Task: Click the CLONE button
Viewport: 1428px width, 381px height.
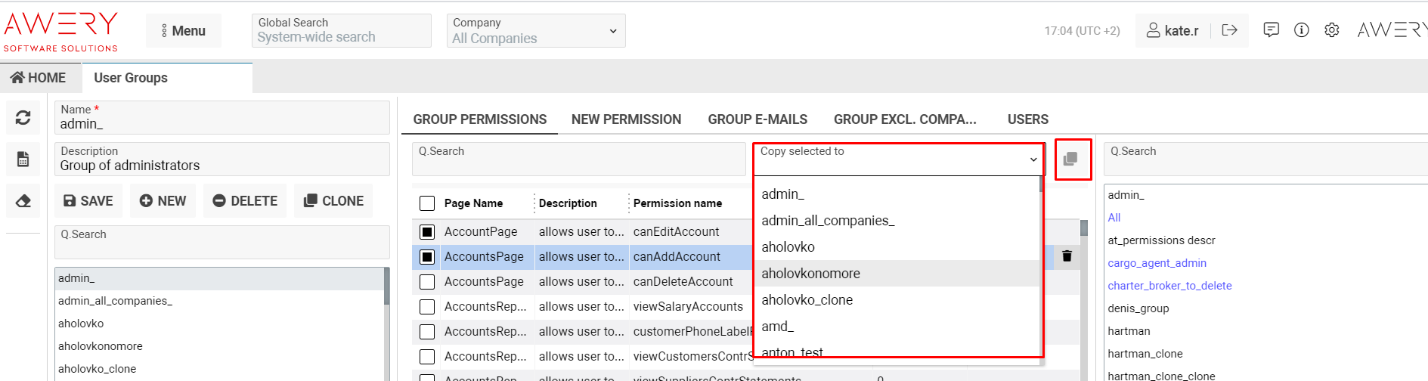Action: tap(334, 201)
